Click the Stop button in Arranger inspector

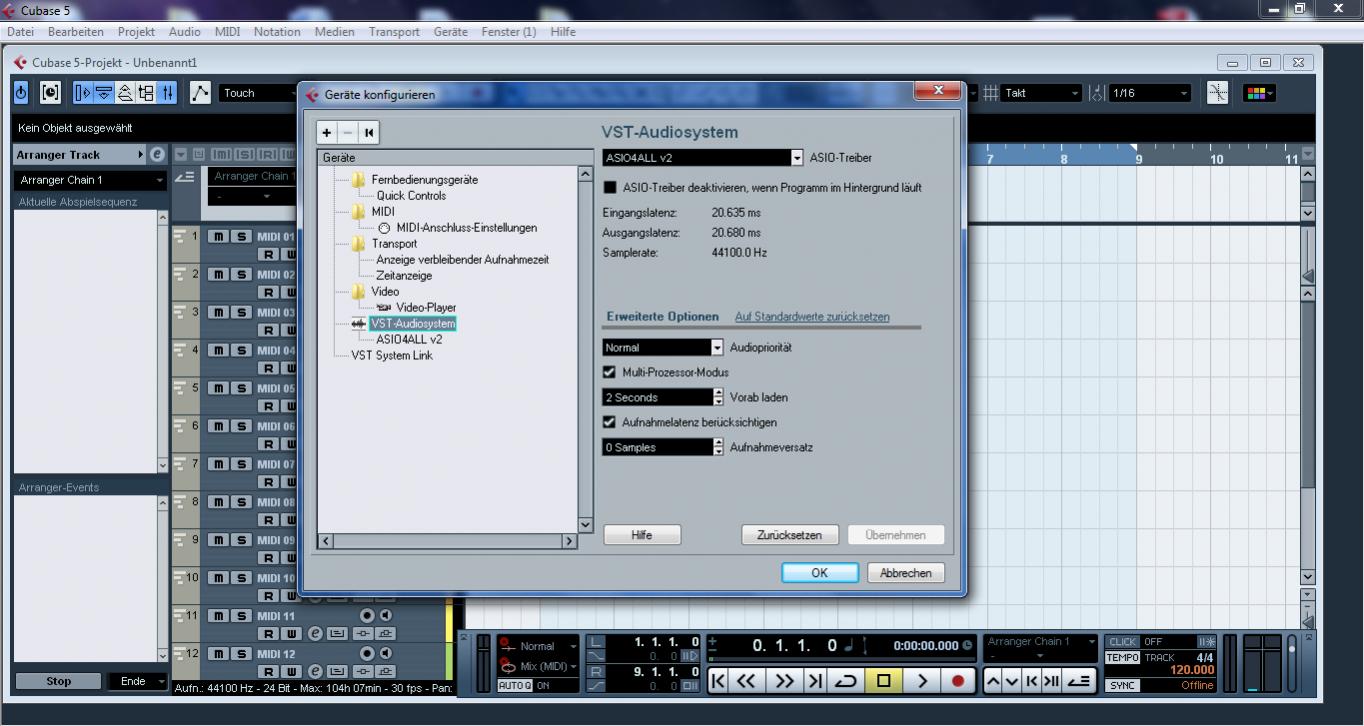tap(58, 681)
